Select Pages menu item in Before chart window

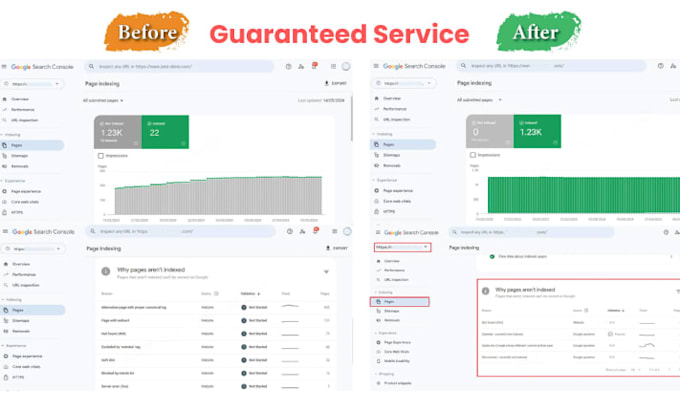pos(33,145)
